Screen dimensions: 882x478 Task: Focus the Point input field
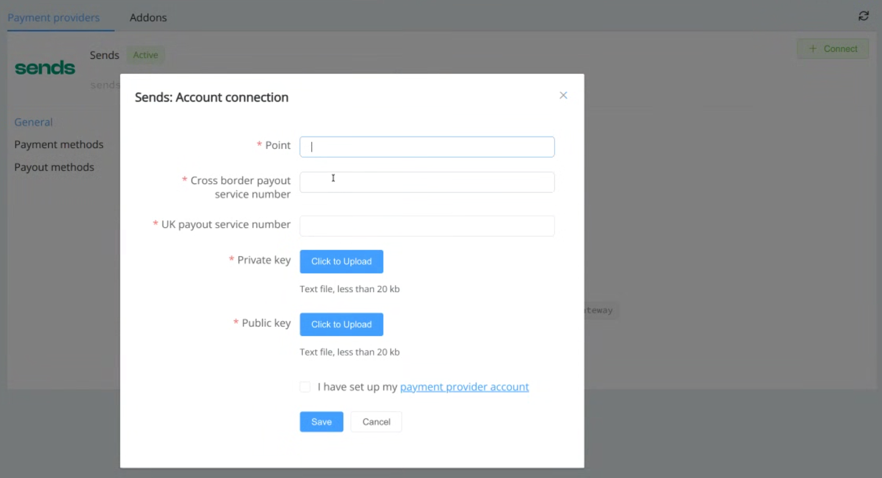click(427, 146)
